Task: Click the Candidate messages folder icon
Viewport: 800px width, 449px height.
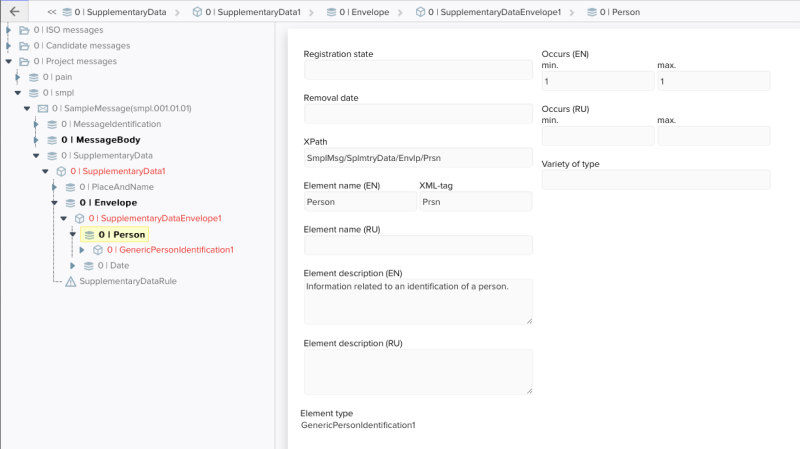Action: [24, 46]
